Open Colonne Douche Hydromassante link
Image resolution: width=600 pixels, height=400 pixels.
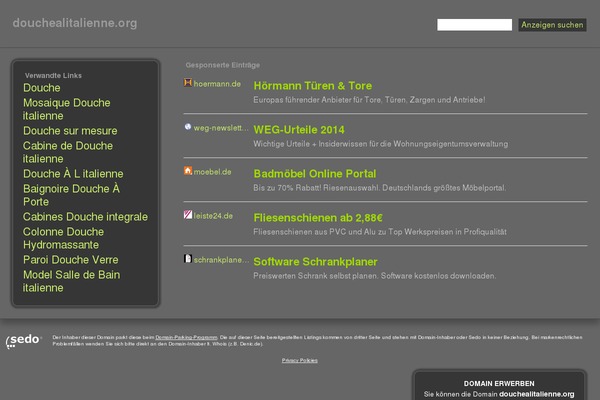pyautogui.click(x=63, y=238)
